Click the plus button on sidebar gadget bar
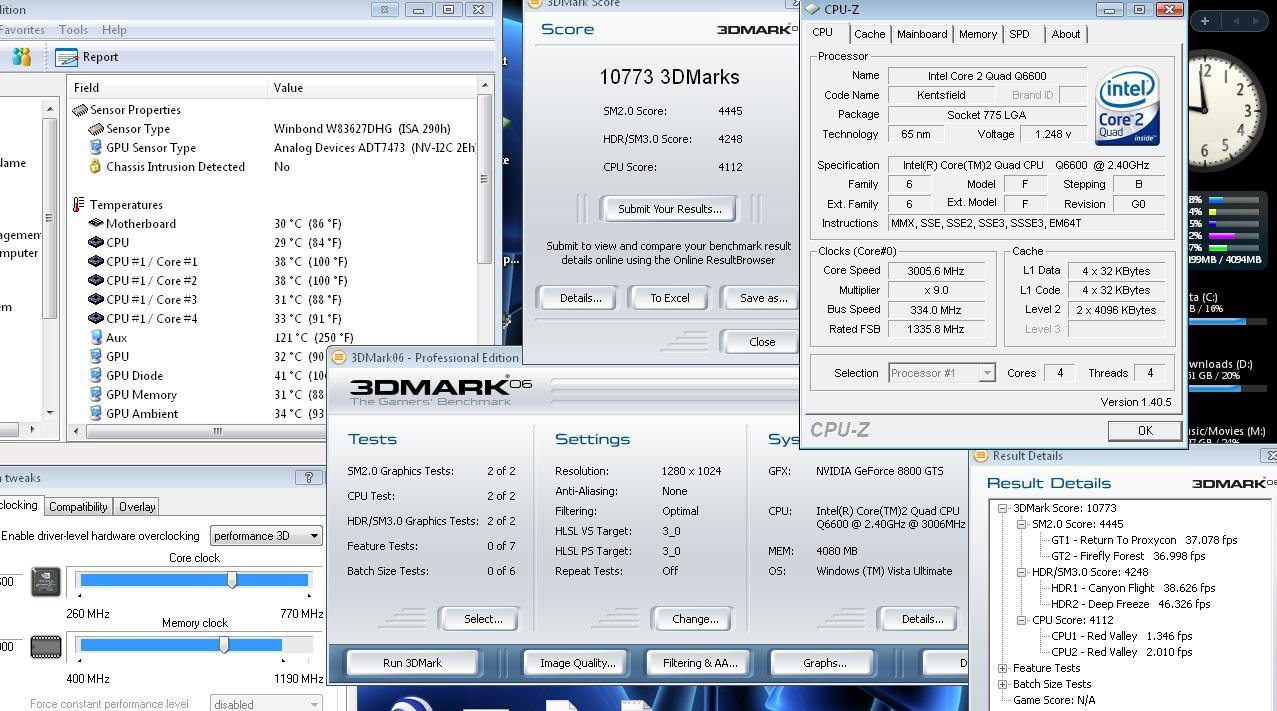The width and height of the screenshot is (1277, 711). [x=1205, y=20]
